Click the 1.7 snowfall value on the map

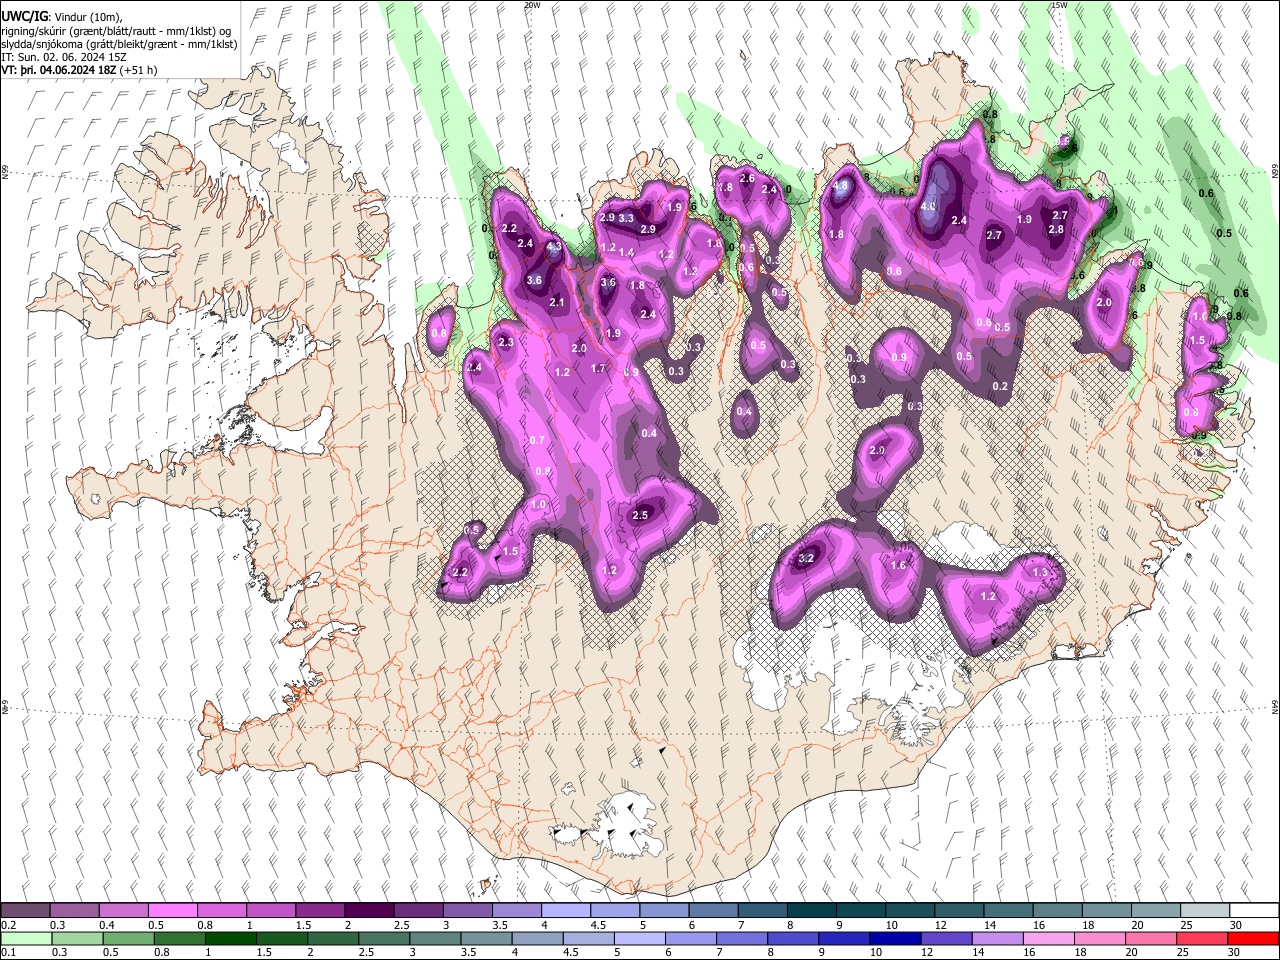tap(598, 368)
